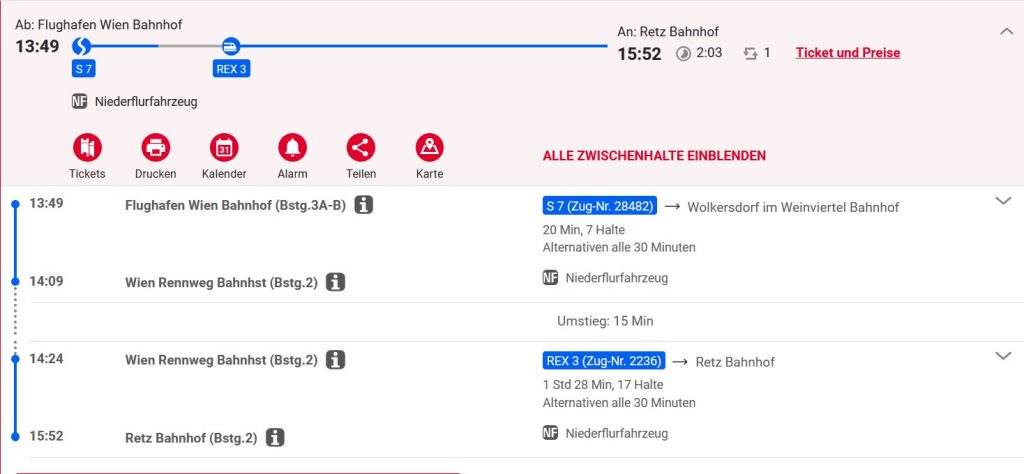Share the connection using Teilen icon
Viewport: 1024px width, 474px height.
pyautogui.click(x=361, y=148)
